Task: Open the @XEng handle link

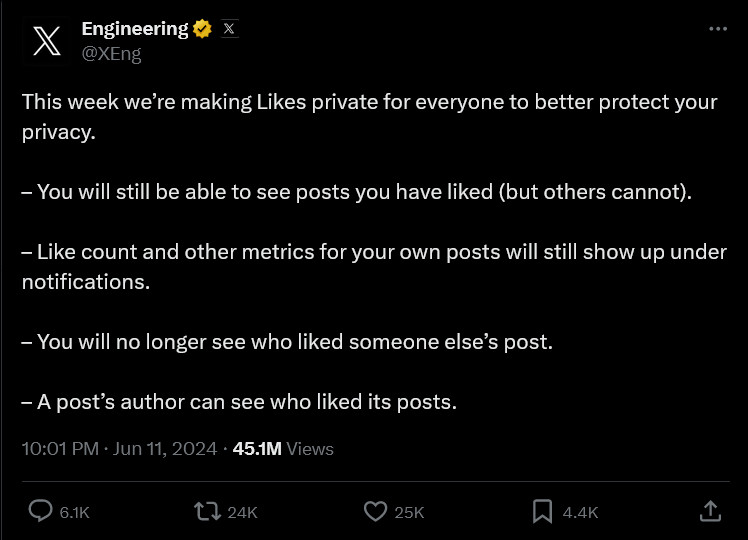Action: tap(111, 53)
